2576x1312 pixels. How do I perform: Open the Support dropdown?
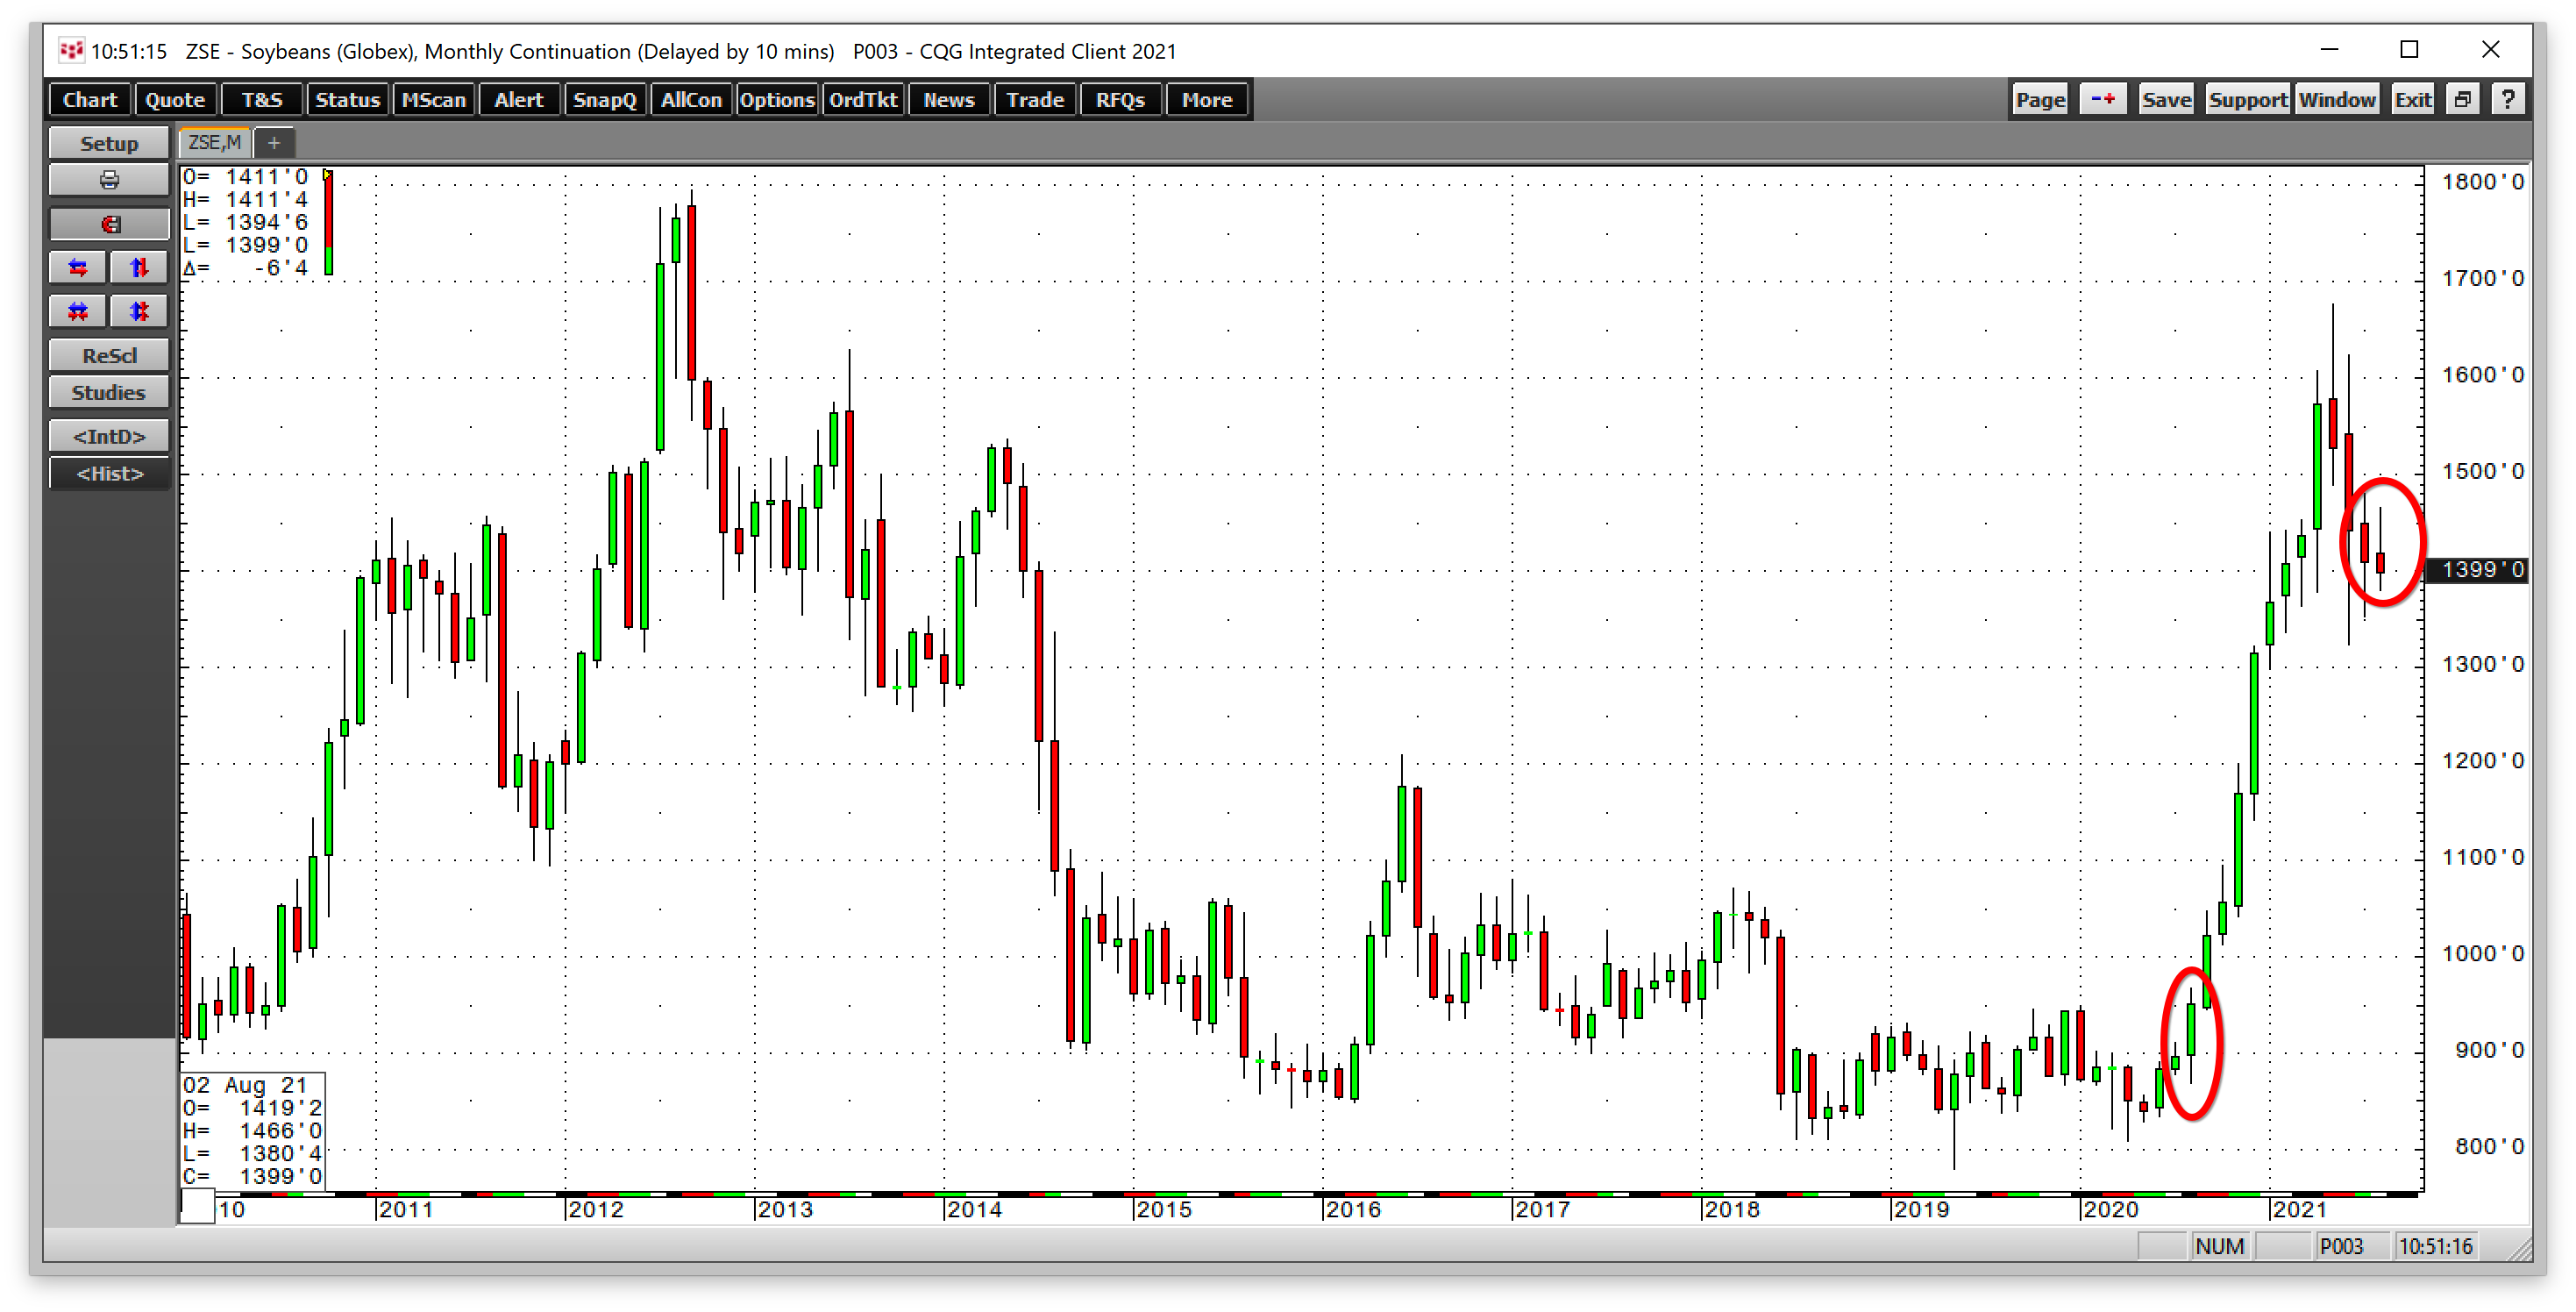coord(2247,99)
